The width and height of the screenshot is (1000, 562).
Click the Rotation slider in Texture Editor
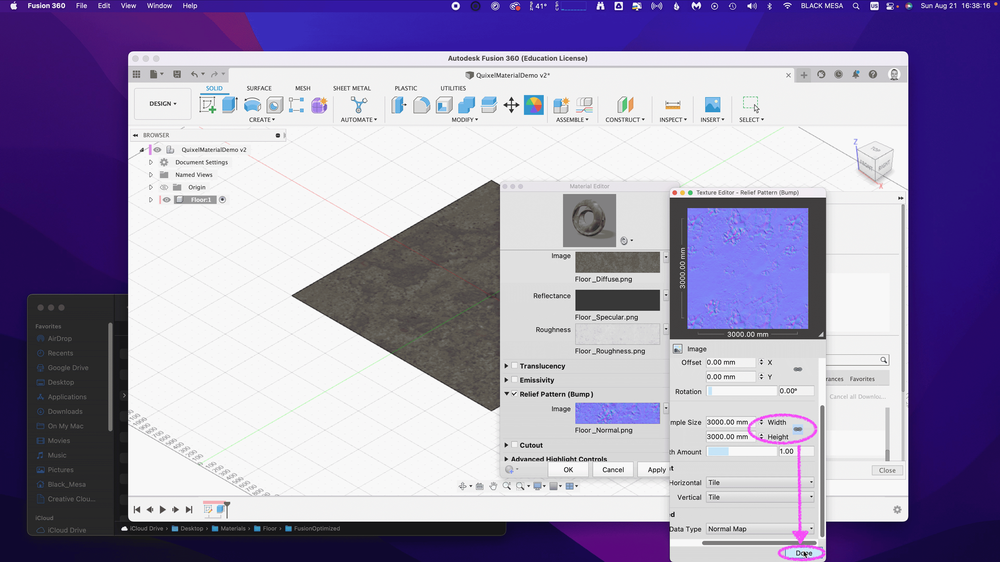tap(742, 392)
